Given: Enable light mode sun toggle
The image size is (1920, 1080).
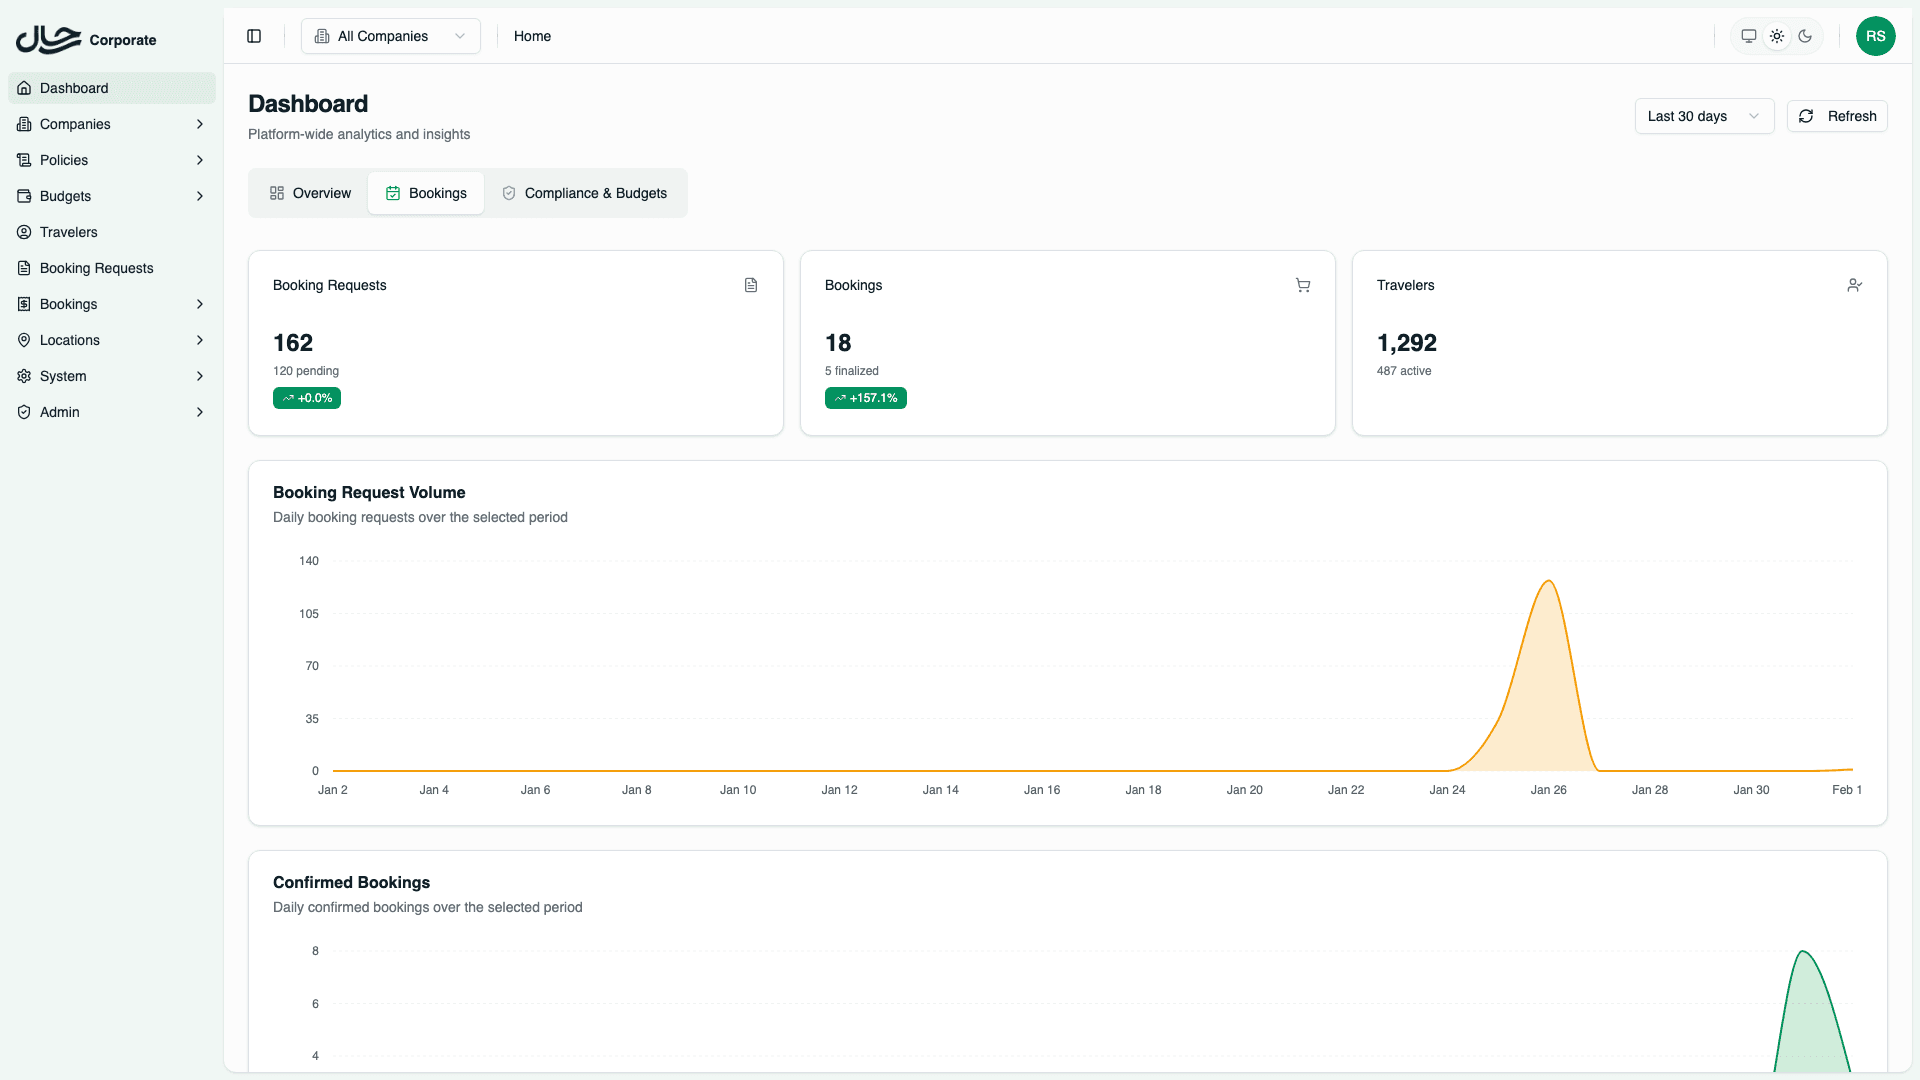Looking at the screenshot, I should click(1776, 36).
